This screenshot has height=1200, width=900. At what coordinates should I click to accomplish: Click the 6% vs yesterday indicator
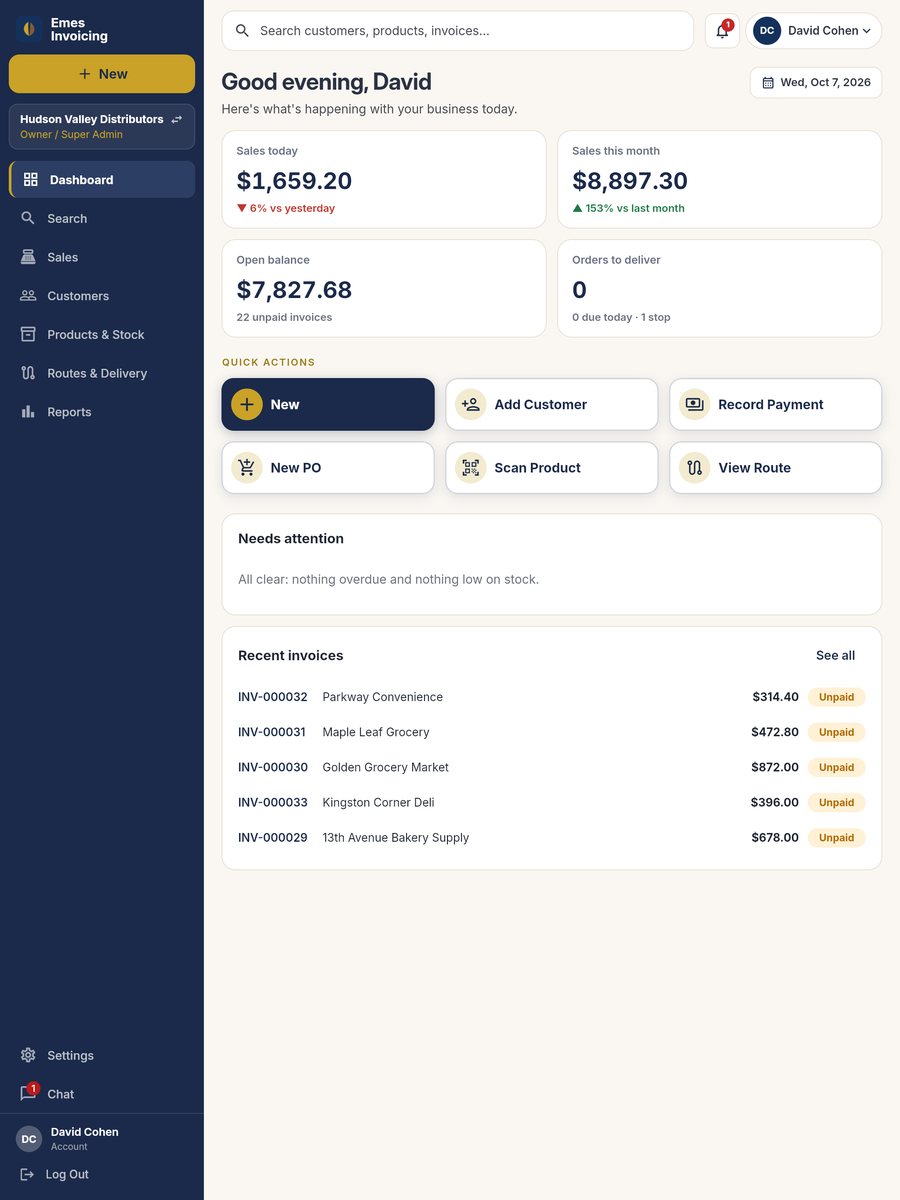pyautogui.click(x=286, y=208)
